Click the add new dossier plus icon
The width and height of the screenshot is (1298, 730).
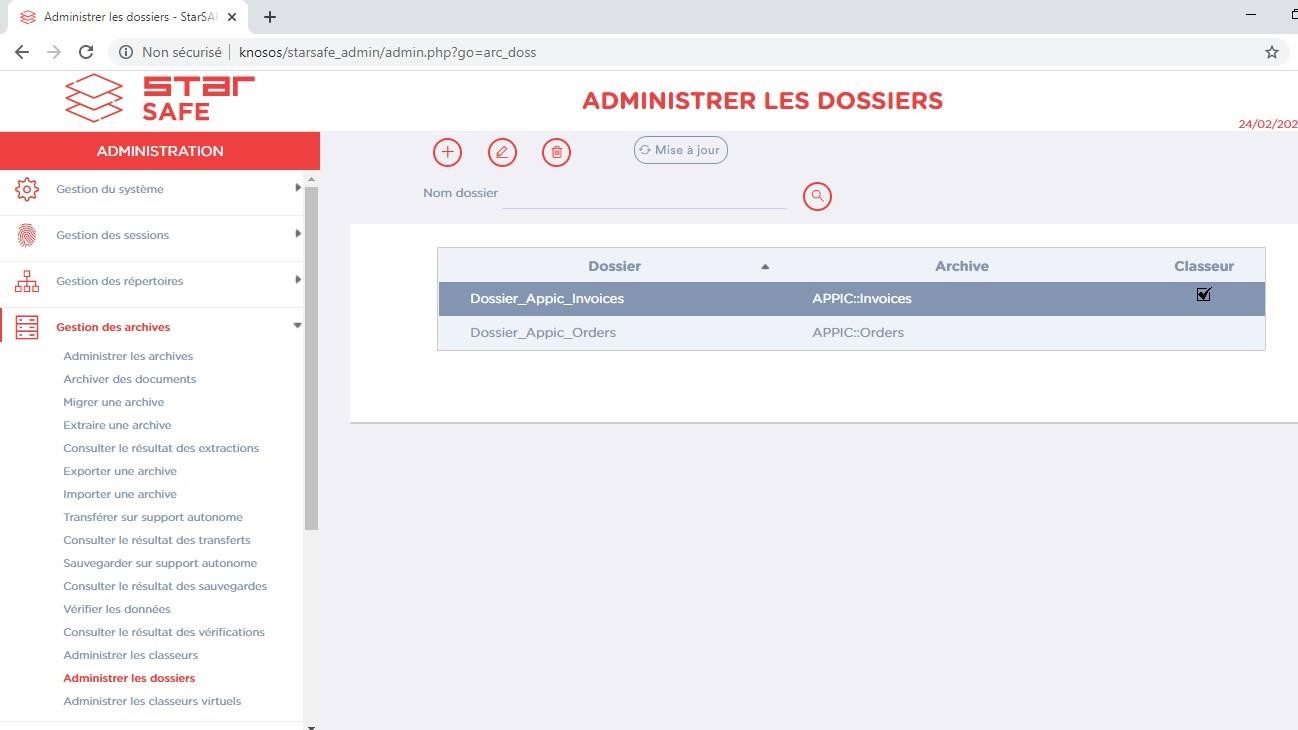pyautogui.click(x=447, y=152)
